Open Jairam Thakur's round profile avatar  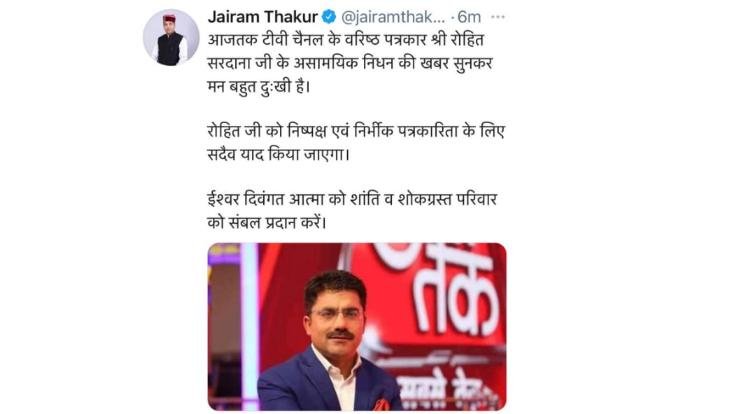click(x=171, y=37)
